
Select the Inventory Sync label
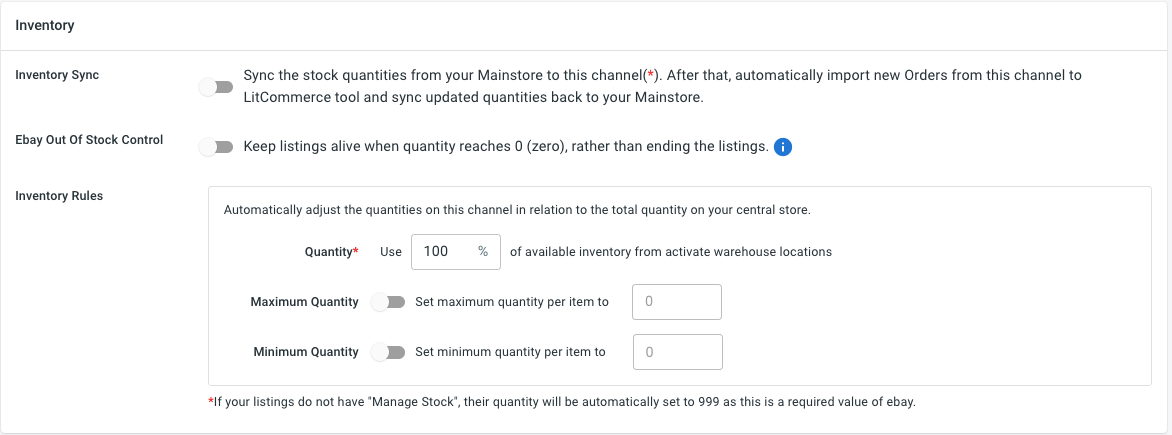click(x=57, y=75)
